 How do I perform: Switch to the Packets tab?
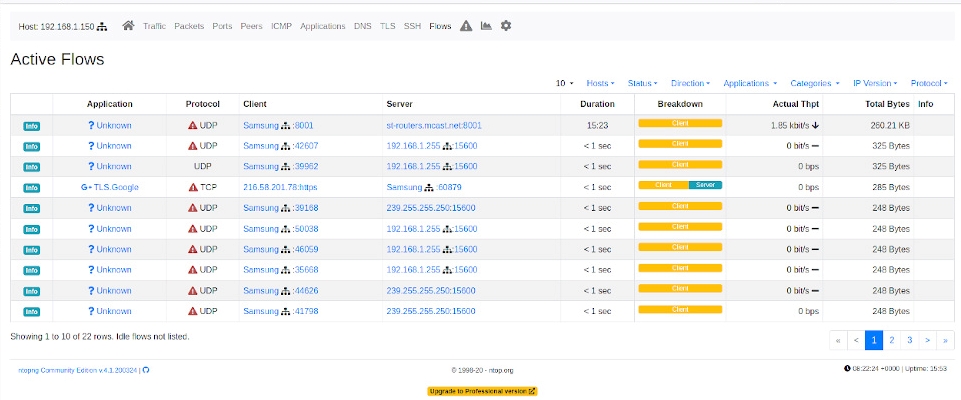pos(189,26)
